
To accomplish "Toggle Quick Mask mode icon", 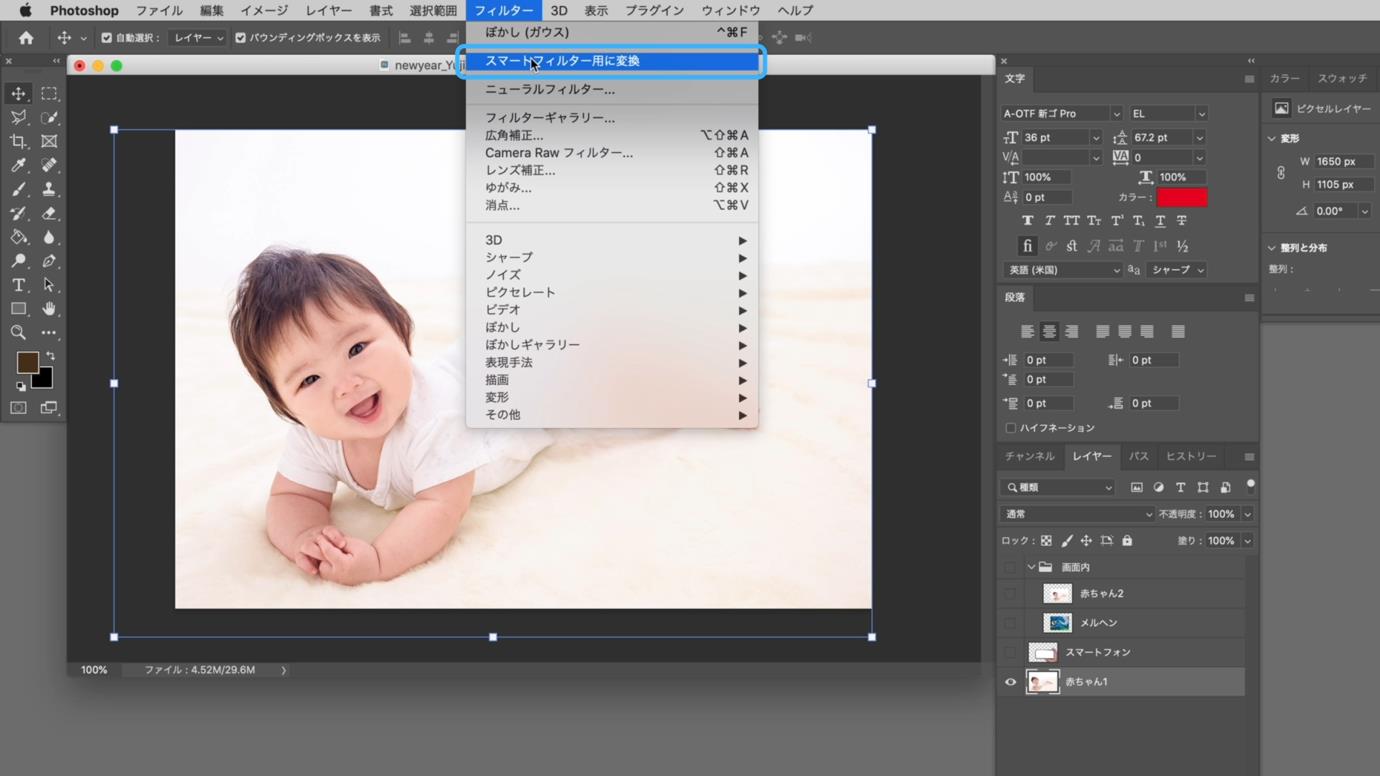I will tap(18, 408).
